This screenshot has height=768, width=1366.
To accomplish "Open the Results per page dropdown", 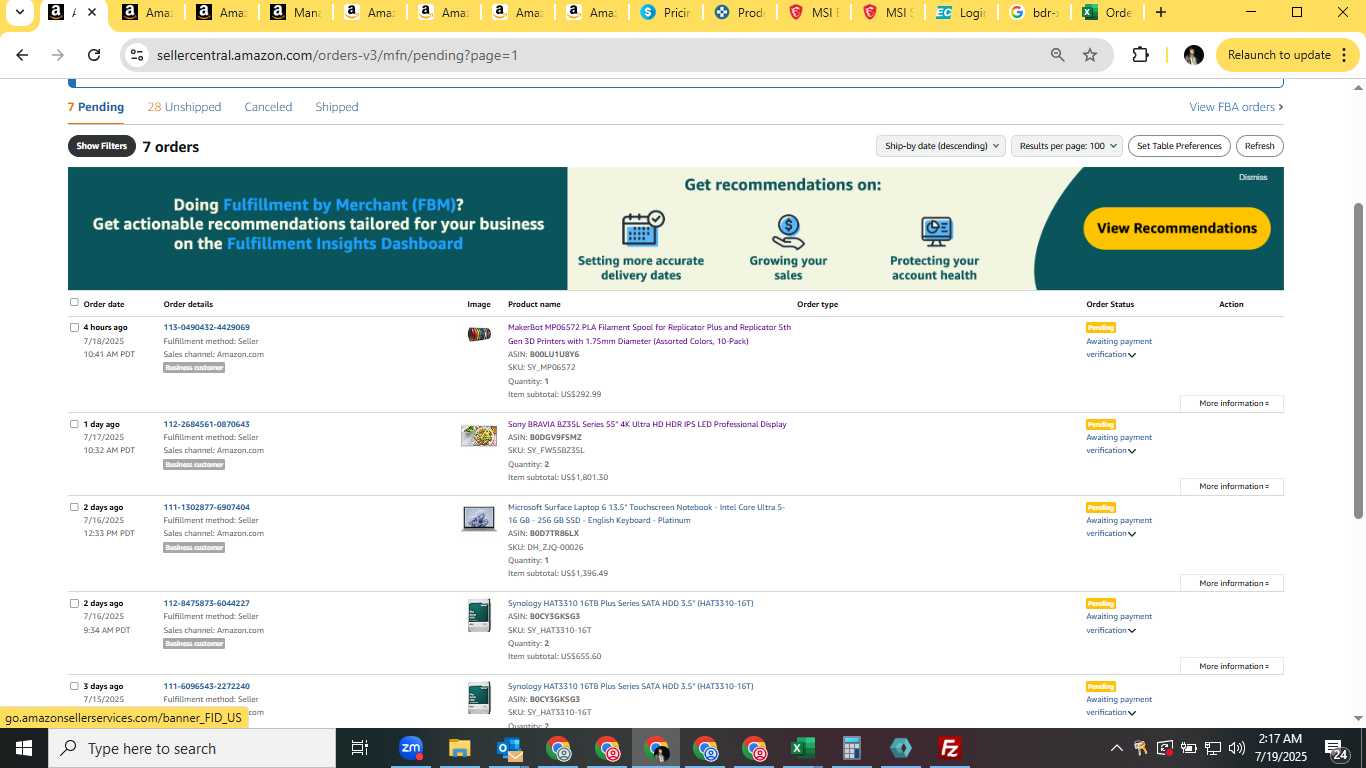I will pos(1067,146).
